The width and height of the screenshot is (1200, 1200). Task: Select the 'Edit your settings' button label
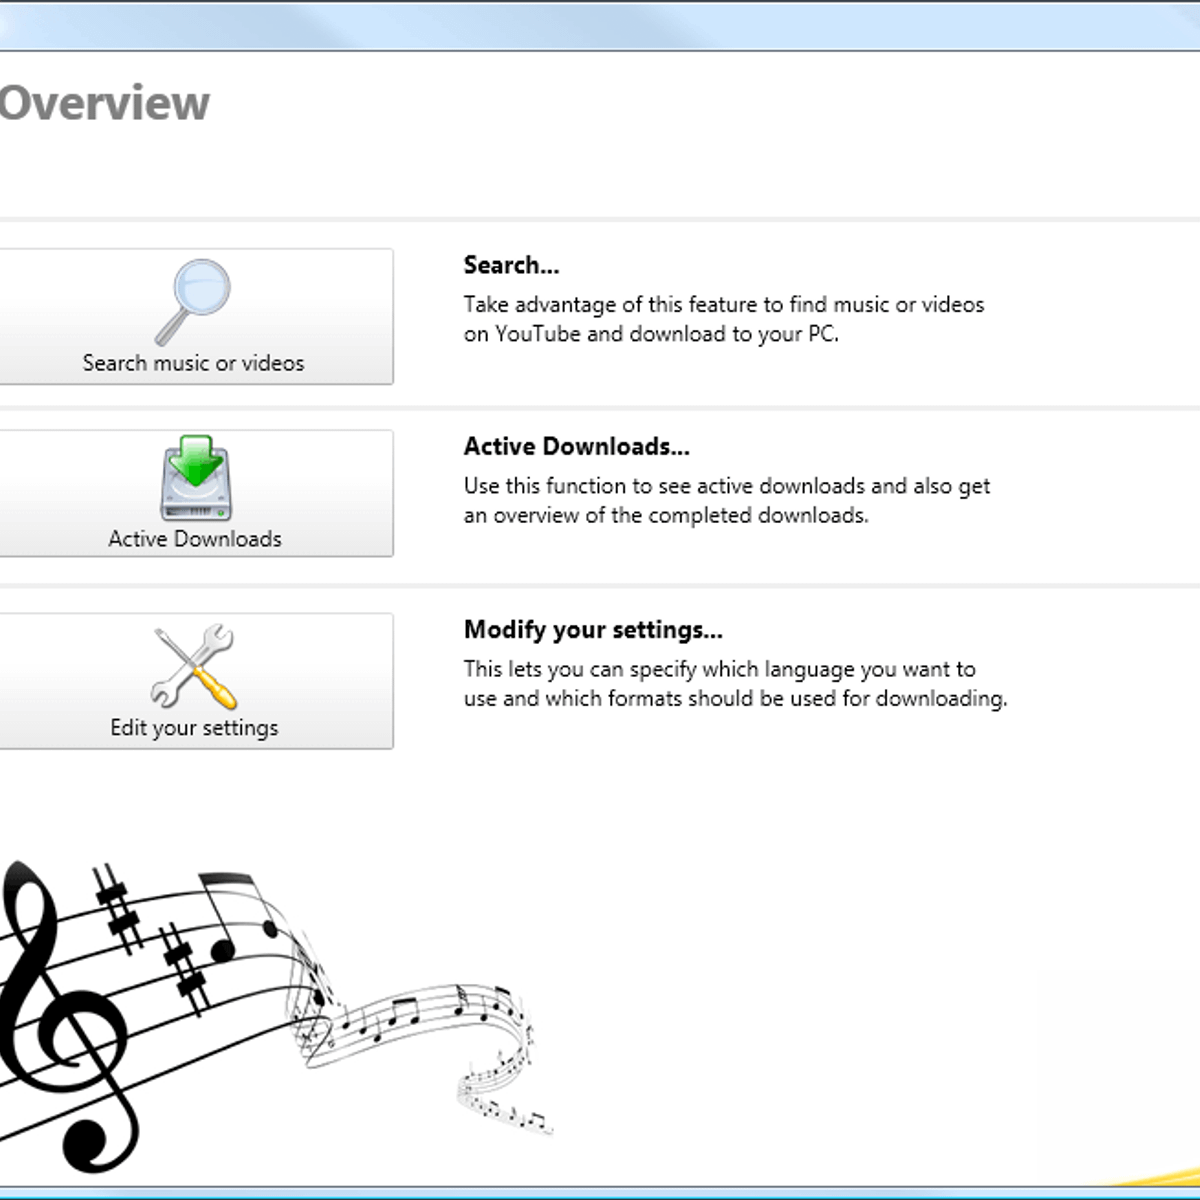coord(194,728)
